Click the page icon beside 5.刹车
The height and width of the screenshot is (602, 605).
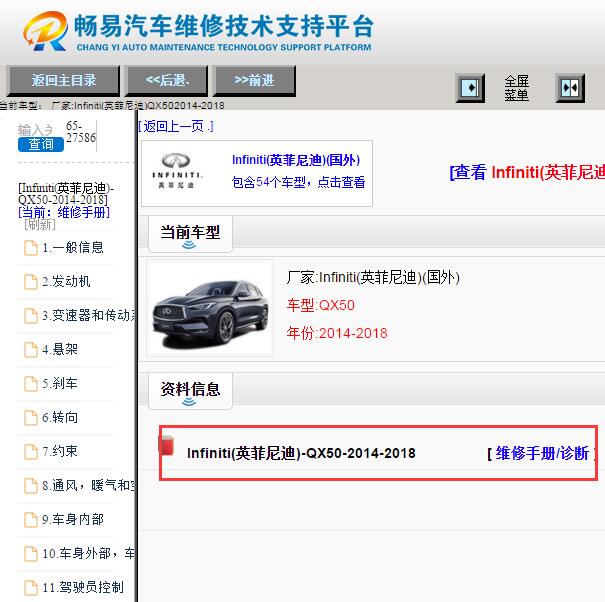pos(31,384)
